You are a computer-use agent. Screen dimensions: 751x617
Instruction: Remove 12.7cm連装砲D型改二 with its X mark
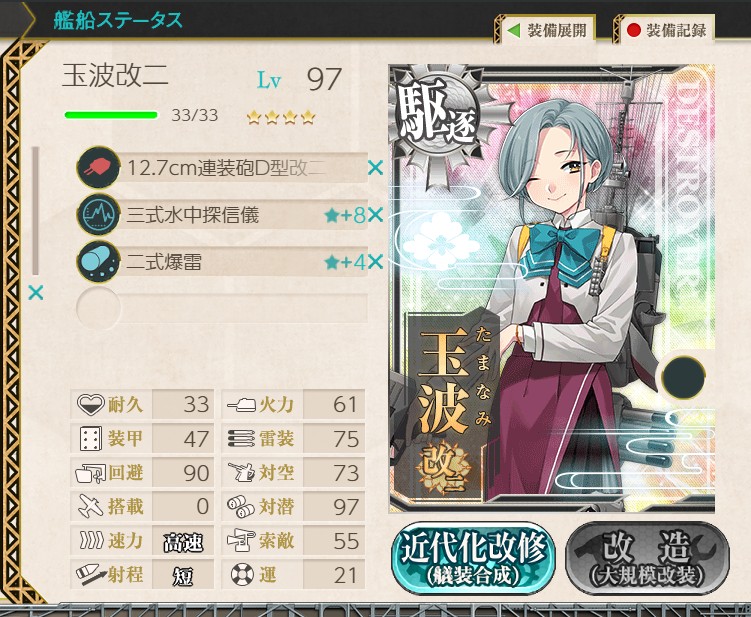click(x=376, y=168)
